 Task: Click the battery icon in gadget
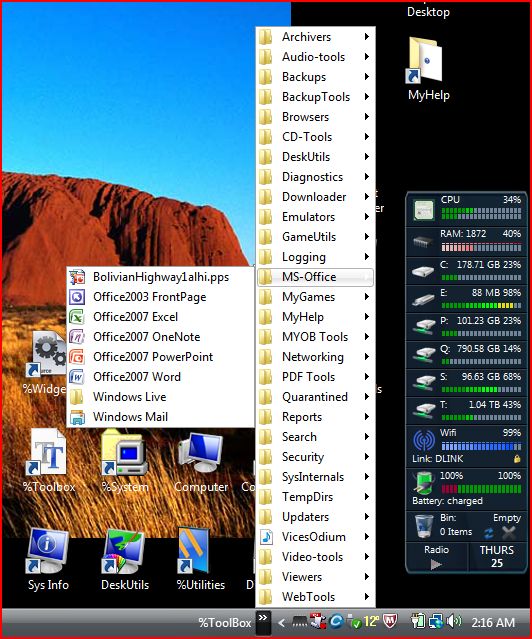(x=424, y=483)
